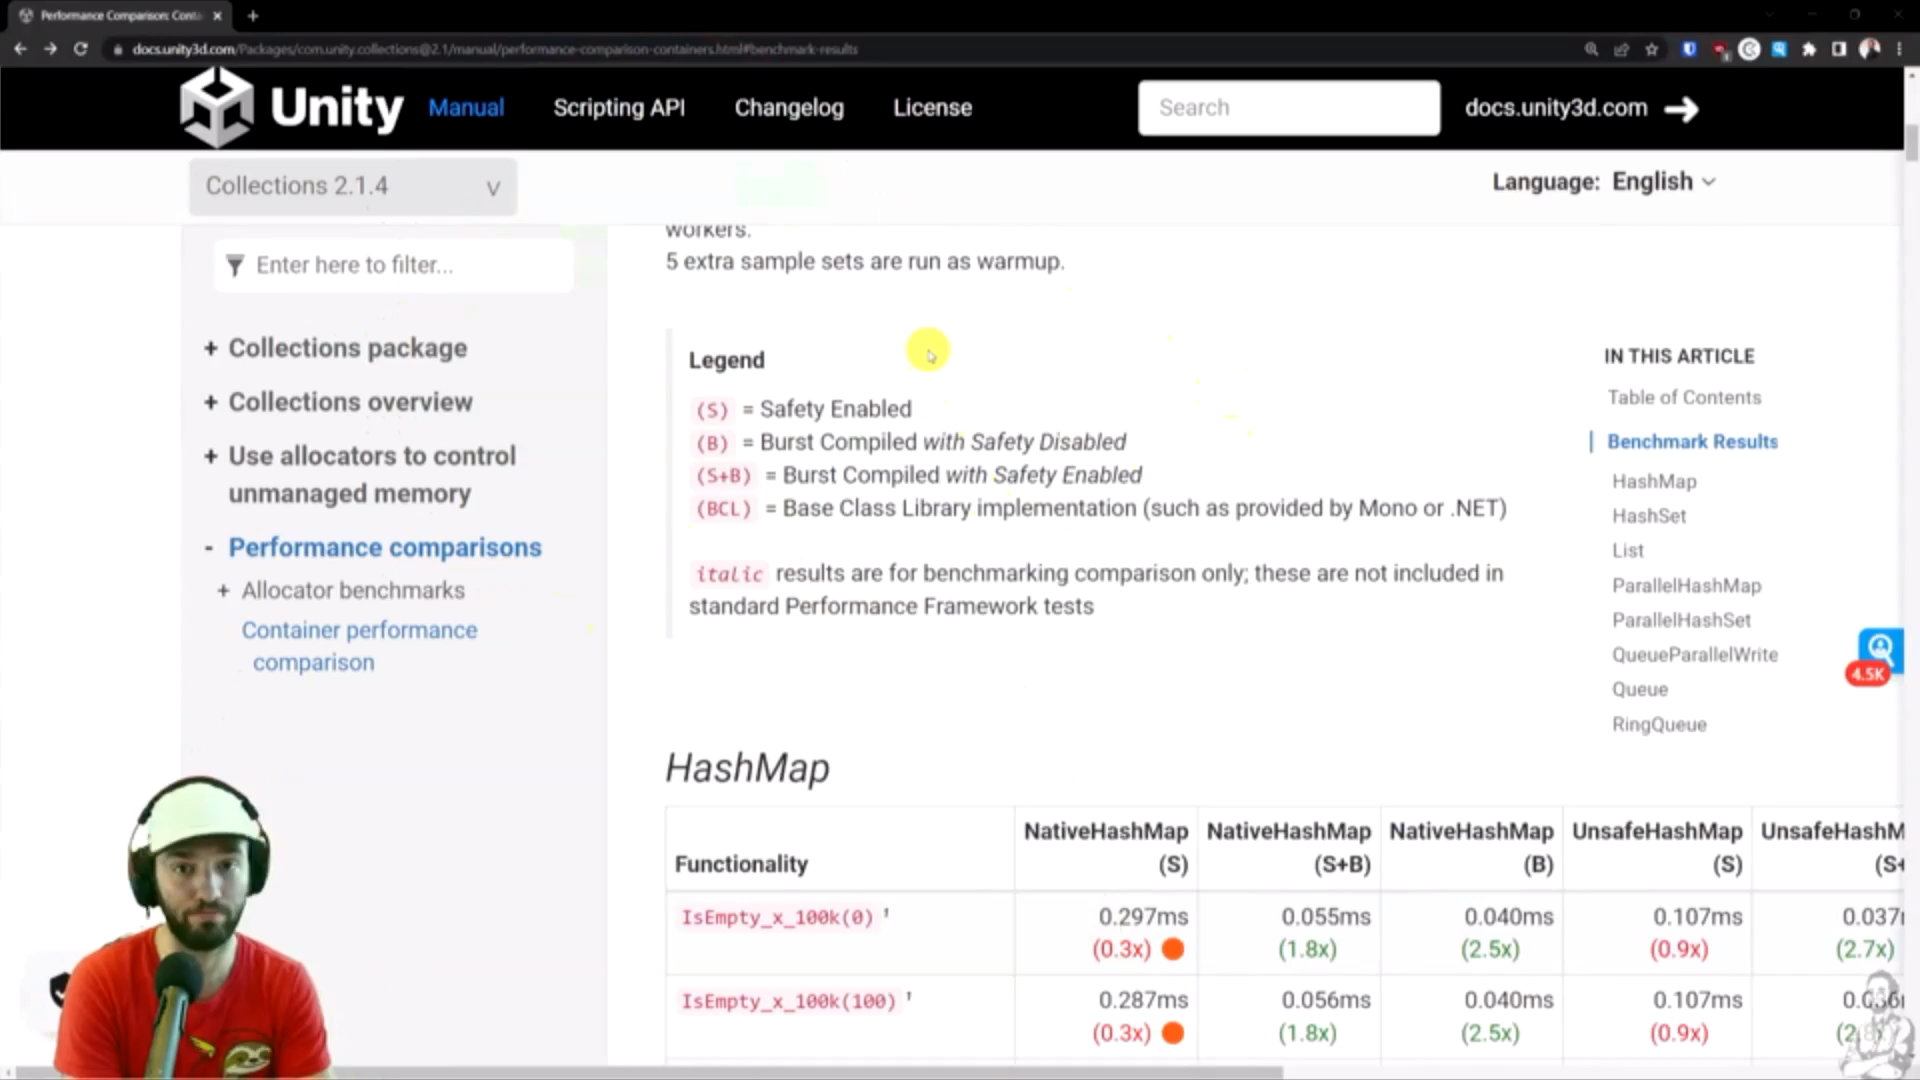
Task: Click the docs.unity3d.com arrow icon
Action: (x=1681, y=109)
